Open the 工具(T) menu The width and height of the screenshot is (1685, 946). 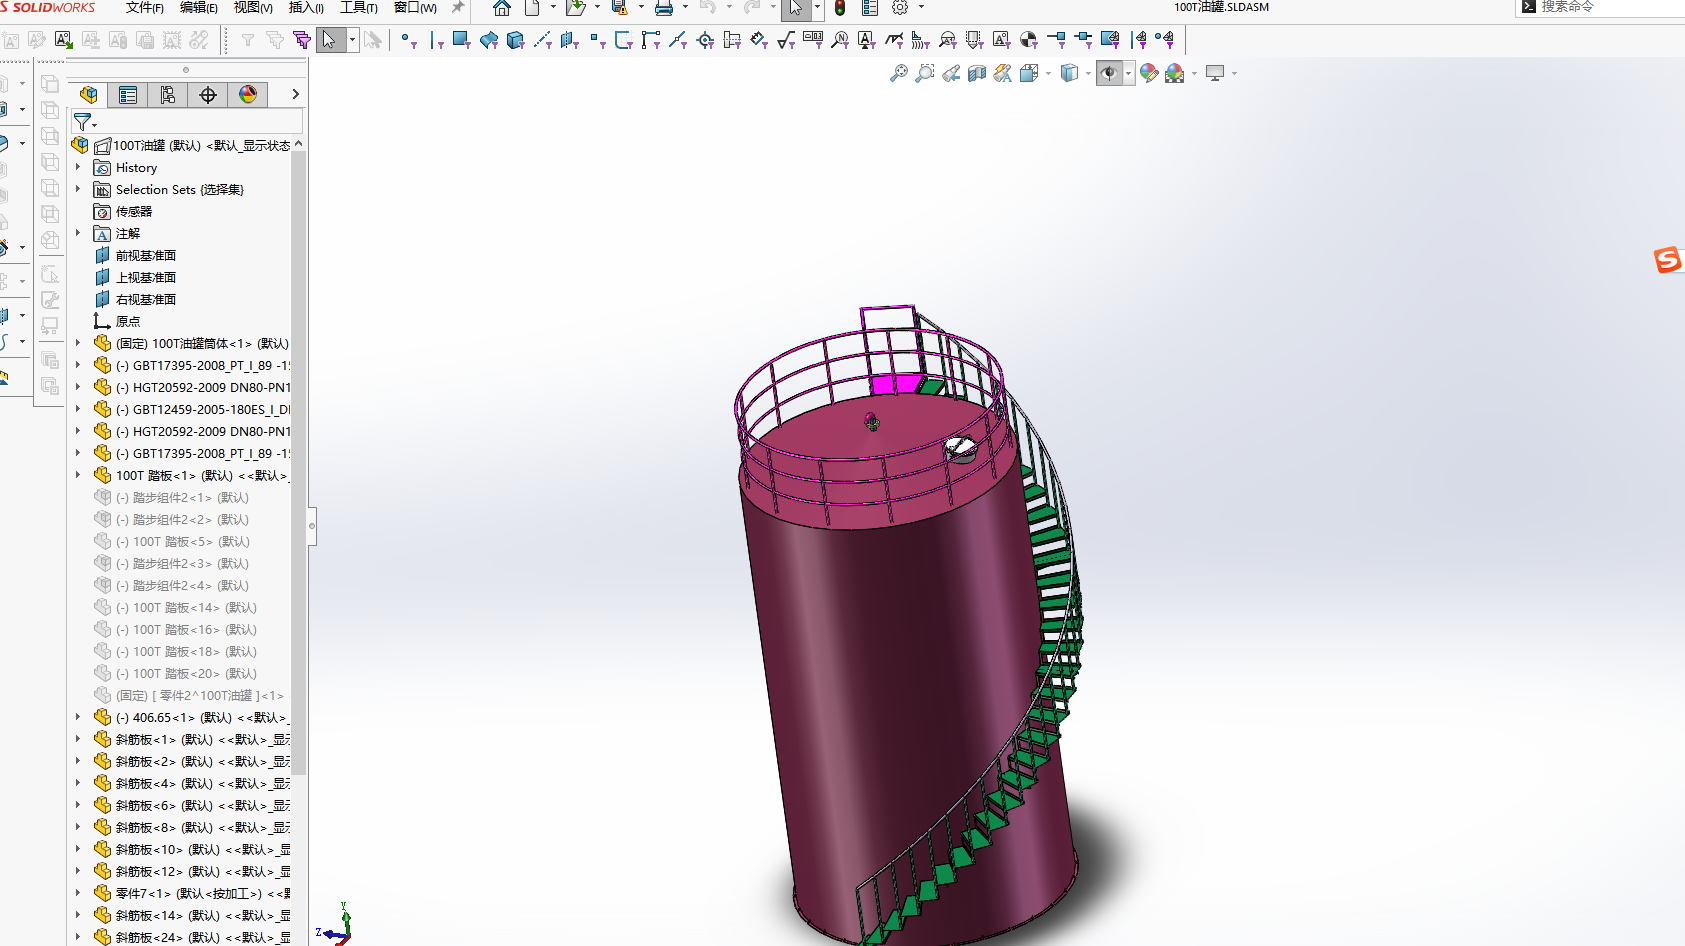pyautogui.click(x=359, y=8)
